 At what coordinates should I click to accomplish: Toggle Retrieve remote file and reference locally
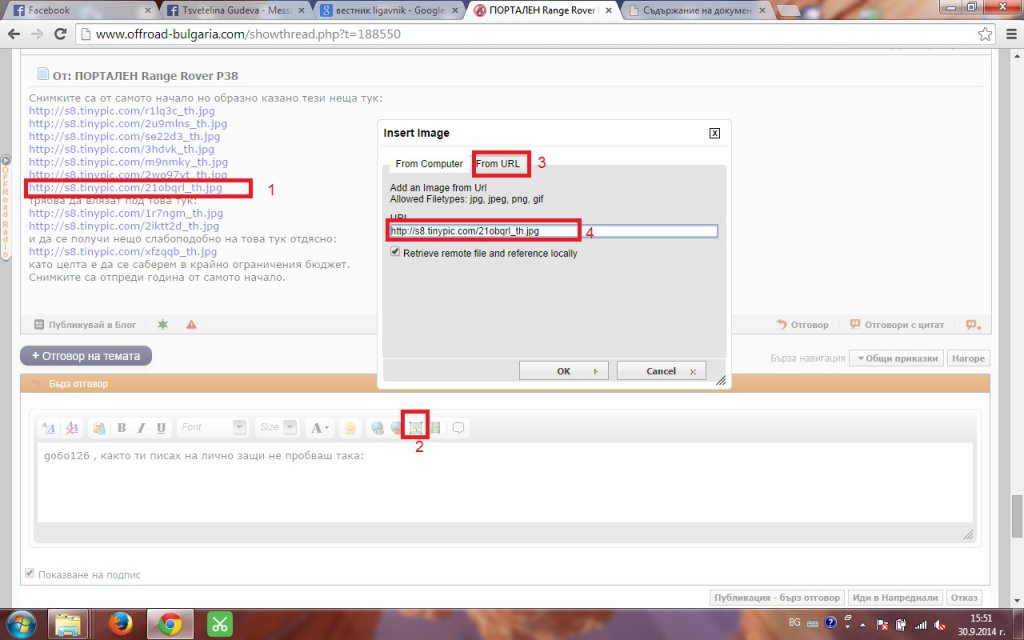pos(395,252)
